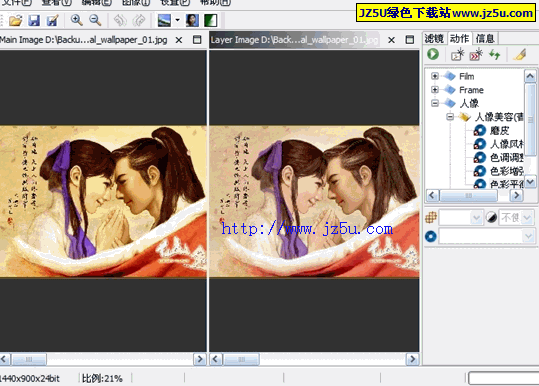Select the 色彩增强 action item
The height and width of the screenshot is (386, 539).
pos(507,171)
